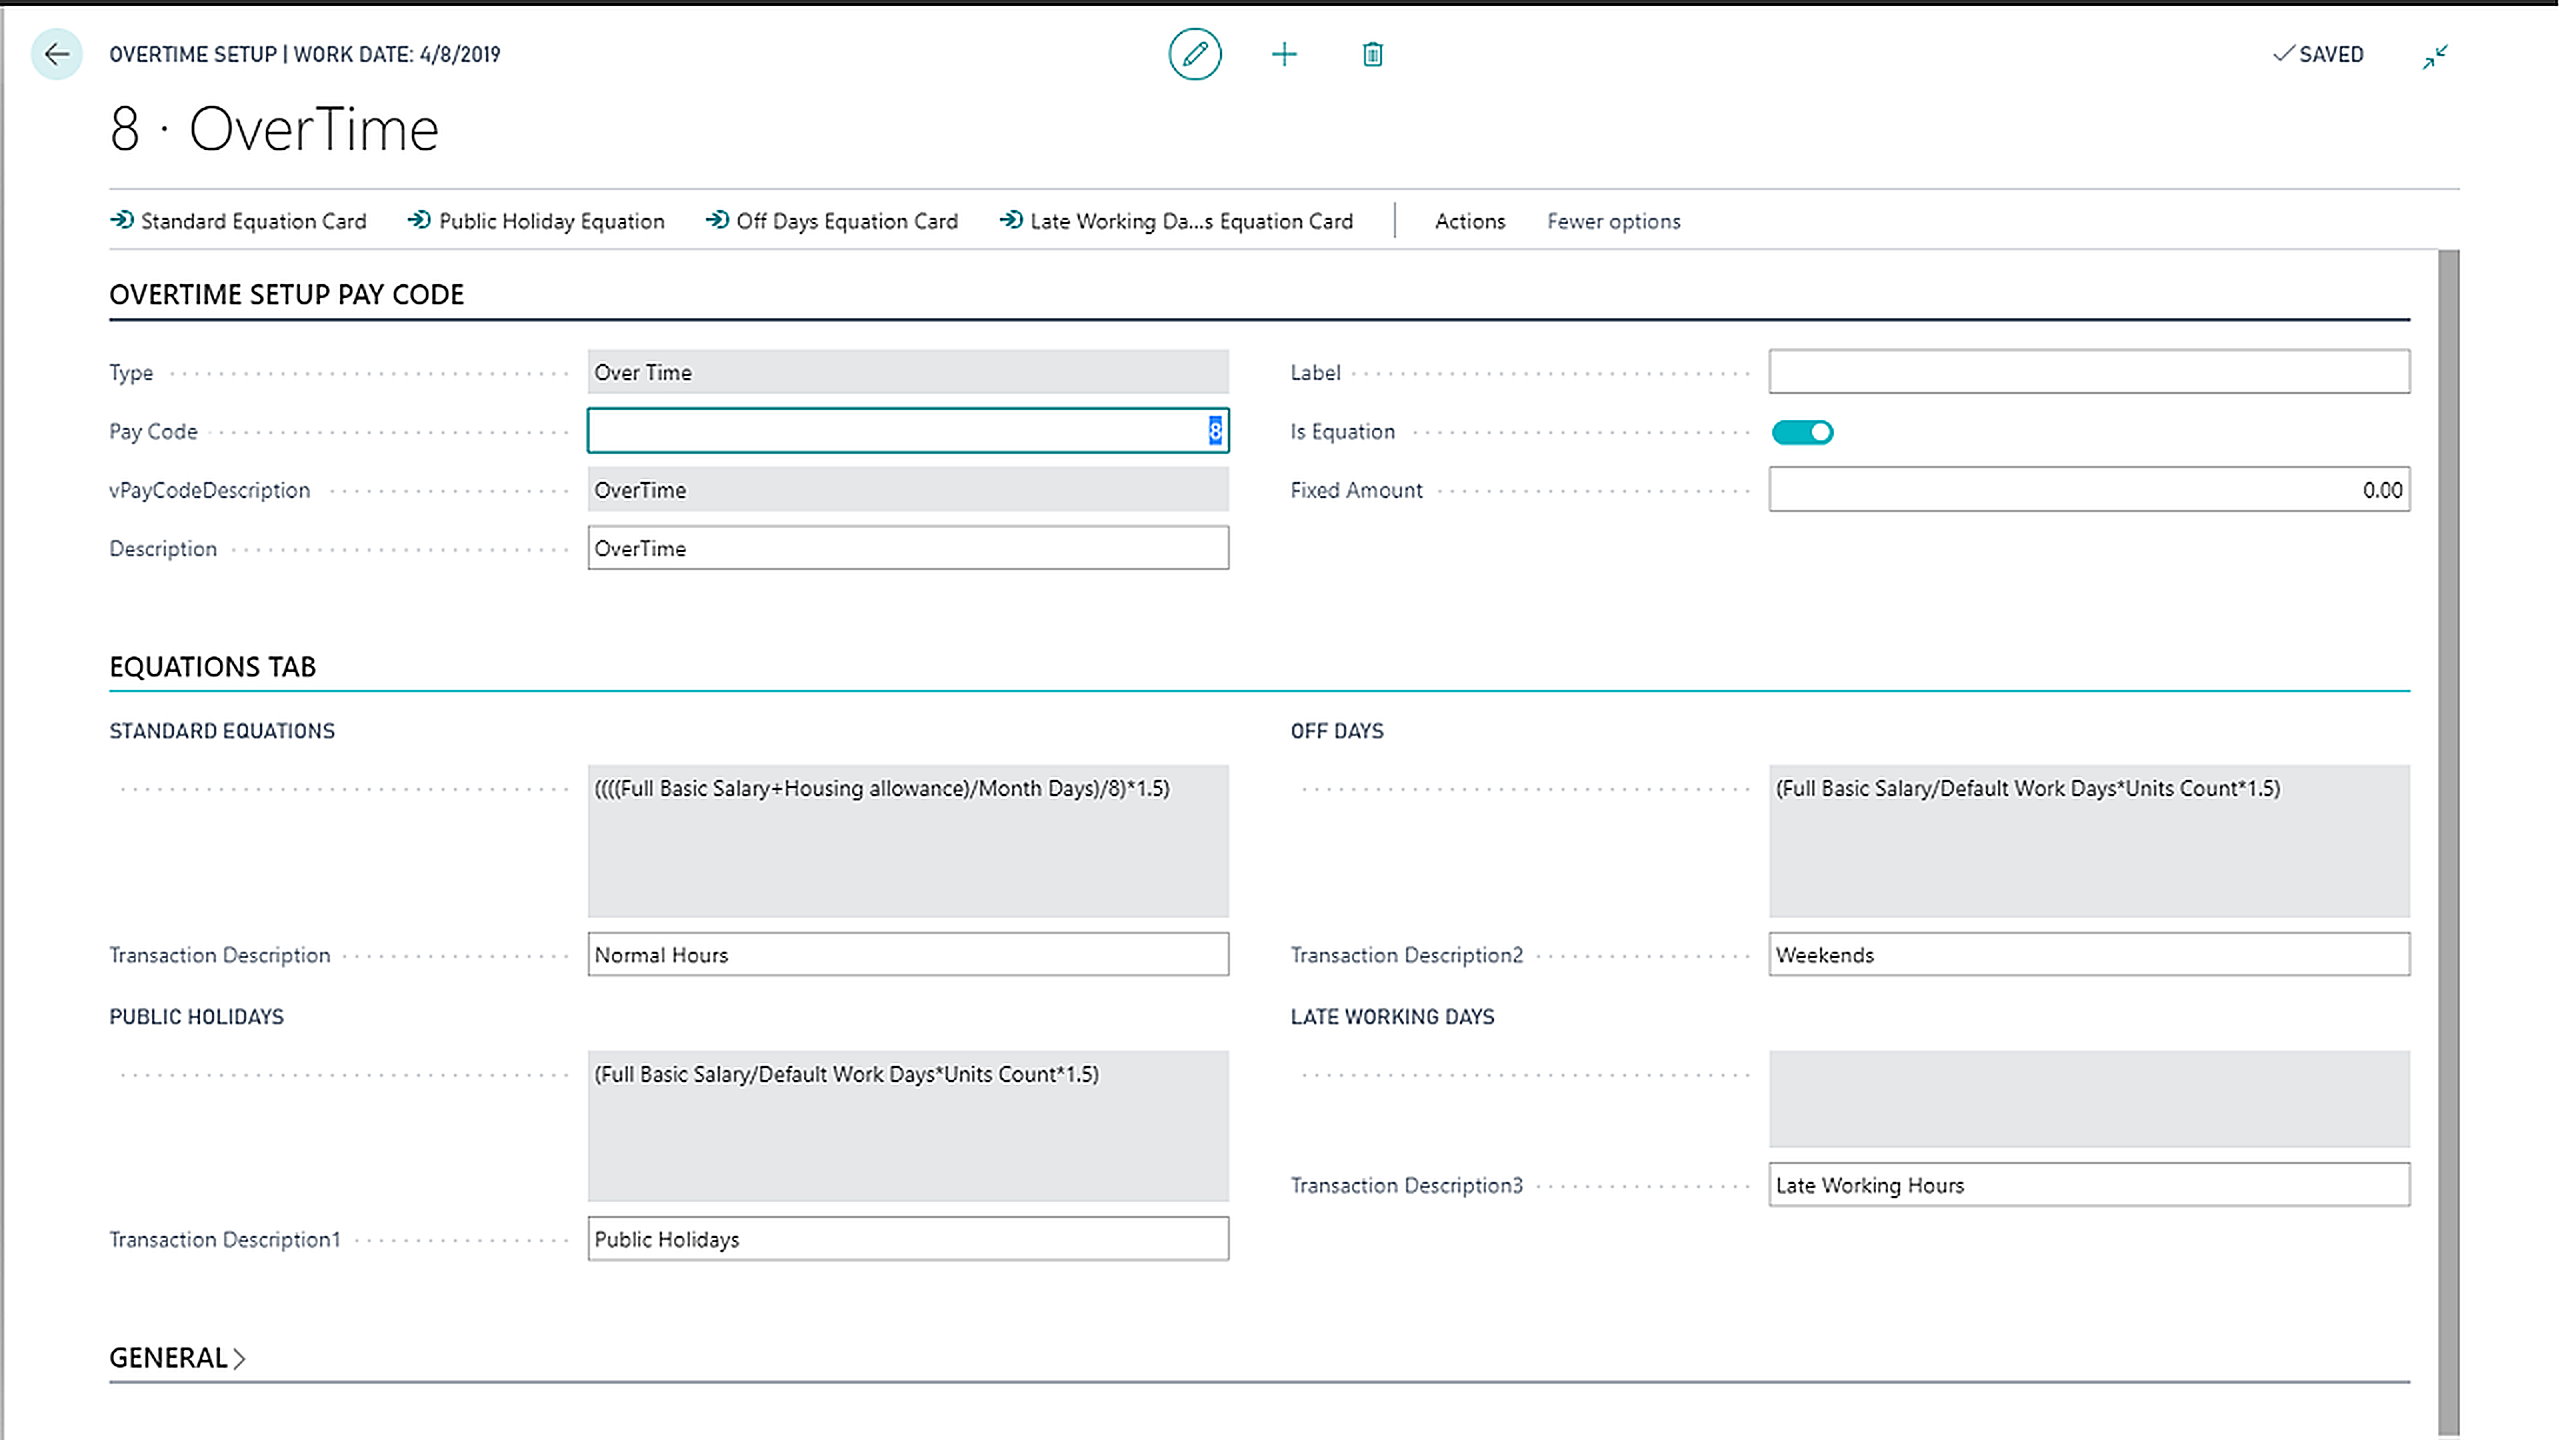This screenshot has height=1440, width=2560.
Task: Click Transaction Description3 field Late Working Hours
Action: tap(2089, 1185)
